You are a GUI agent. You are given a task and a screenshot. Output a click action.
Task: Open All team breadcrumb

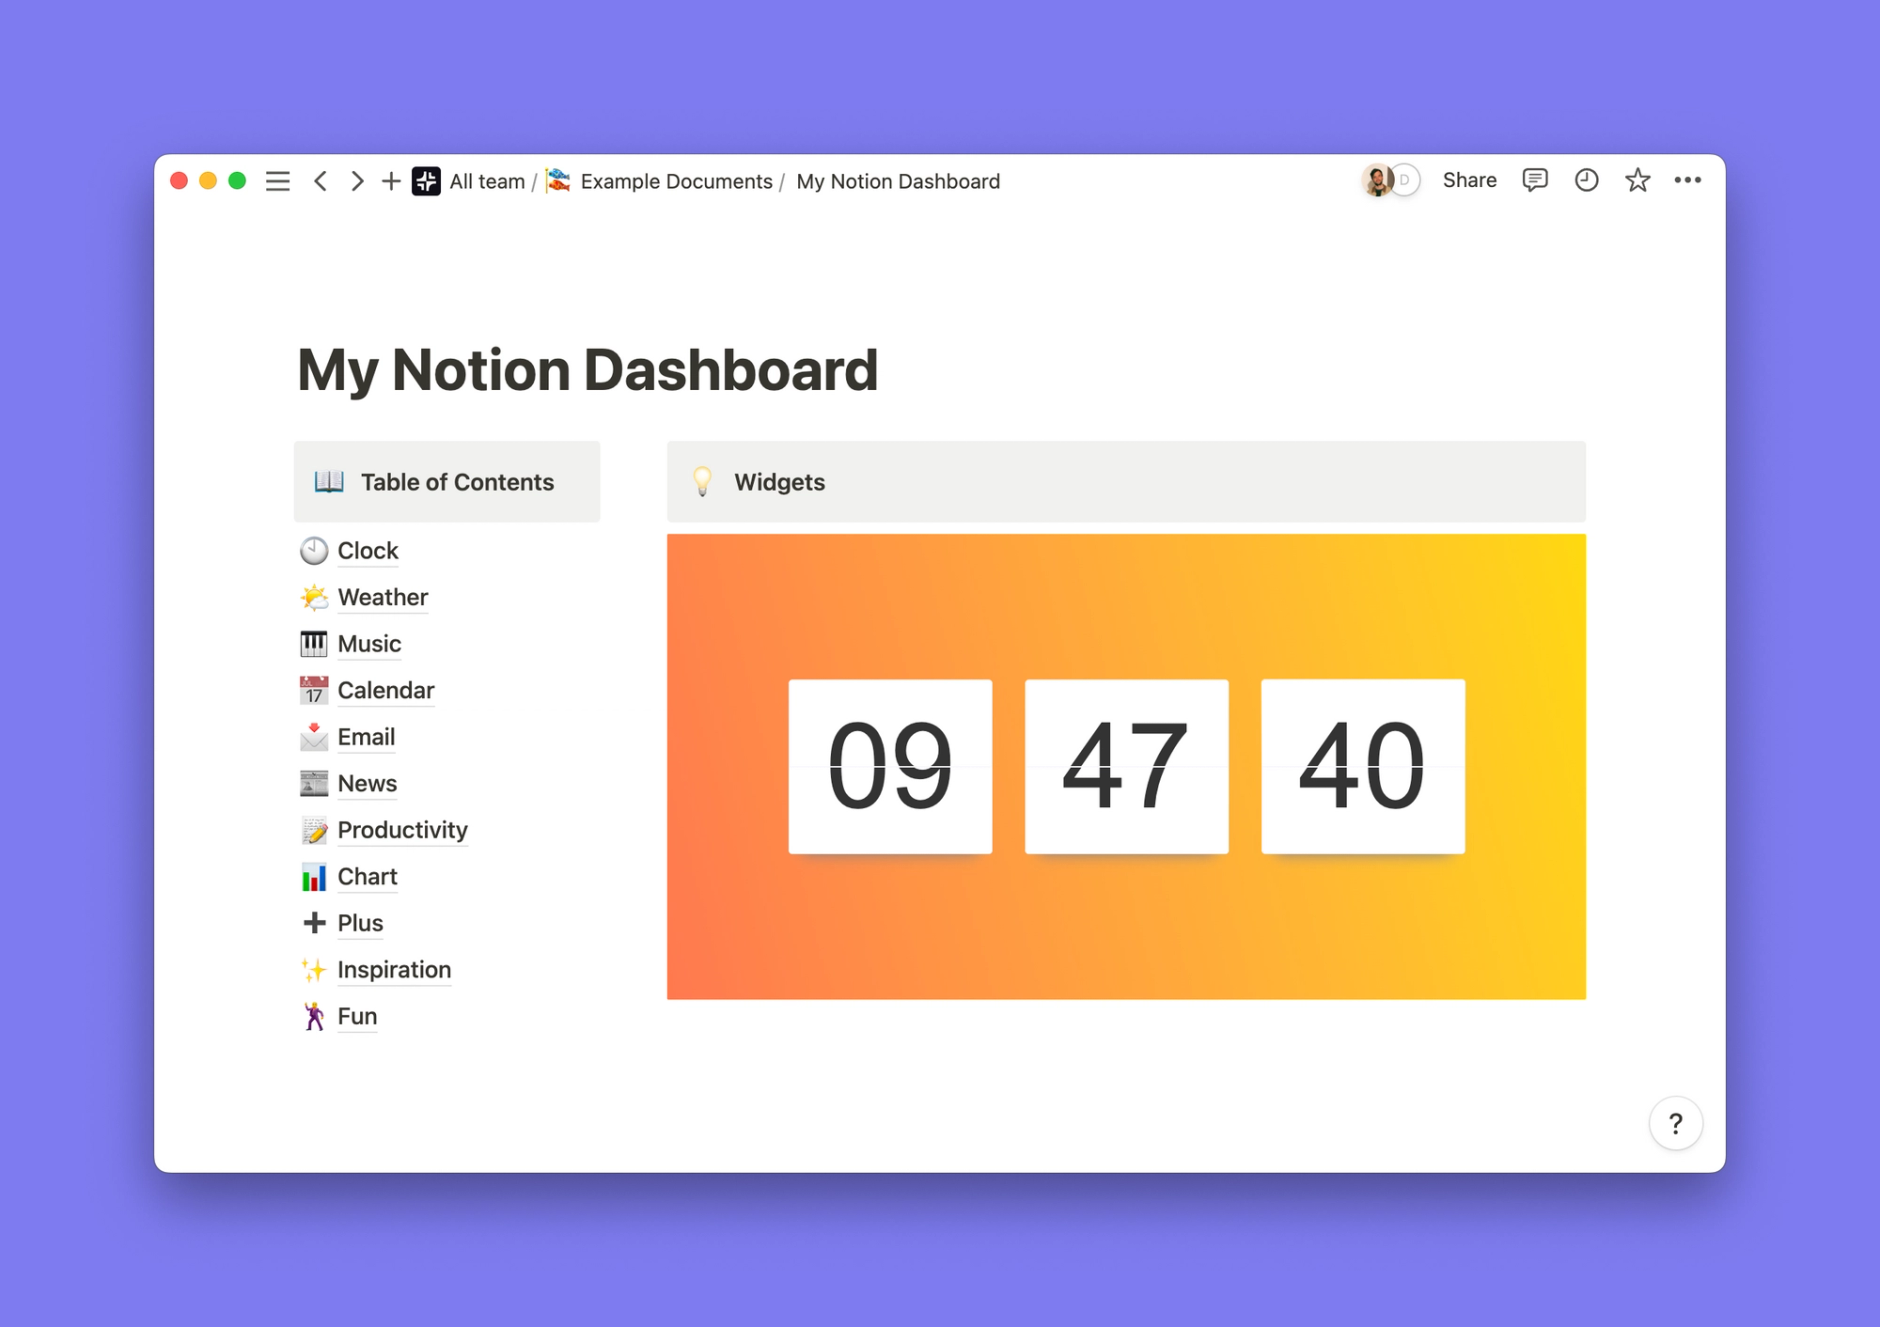[487, 181]
